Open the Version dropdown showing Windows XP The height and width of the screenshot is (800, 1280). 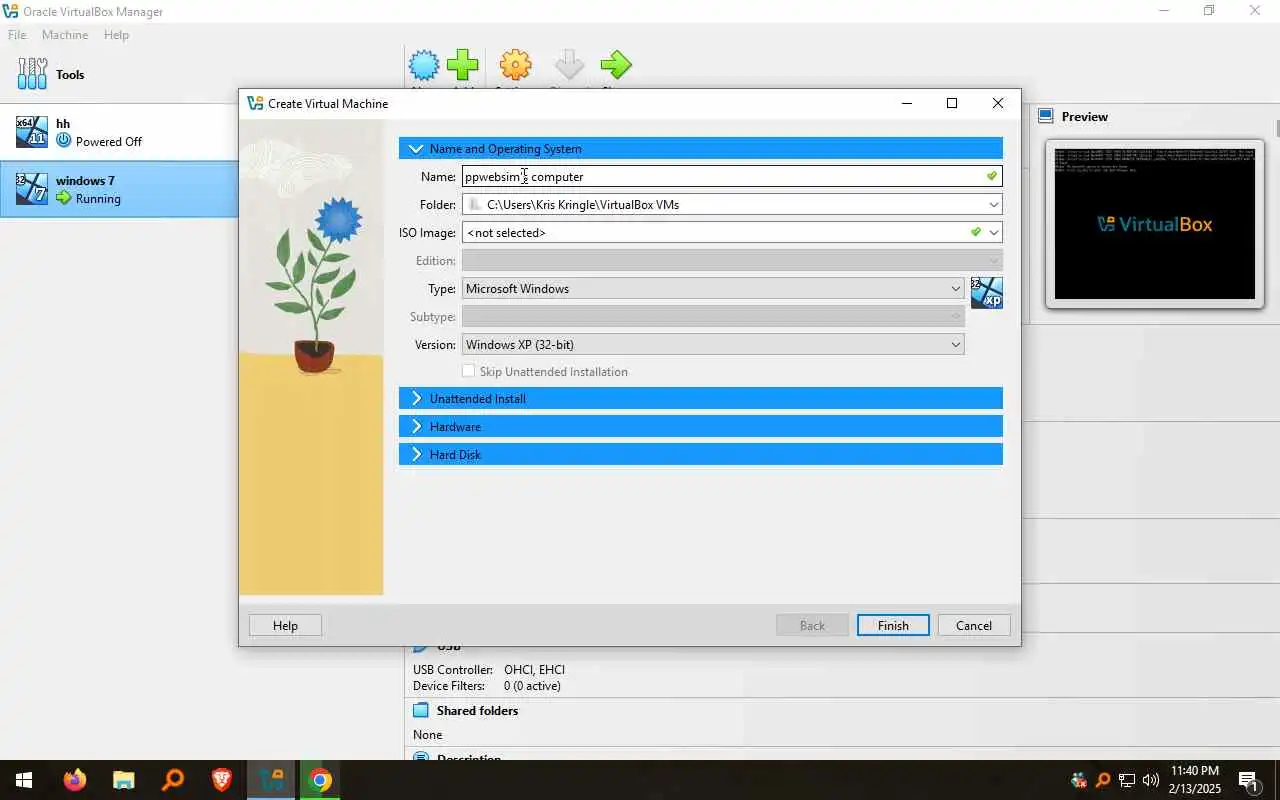tap(713, 344)
